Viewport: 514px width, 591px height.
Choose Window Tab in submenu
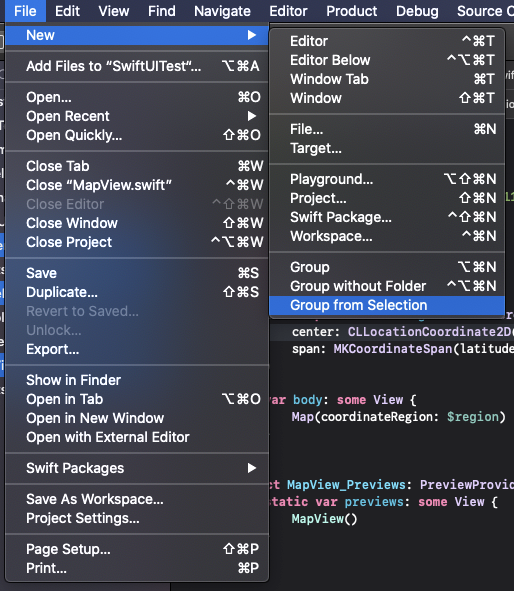point(387,79)
